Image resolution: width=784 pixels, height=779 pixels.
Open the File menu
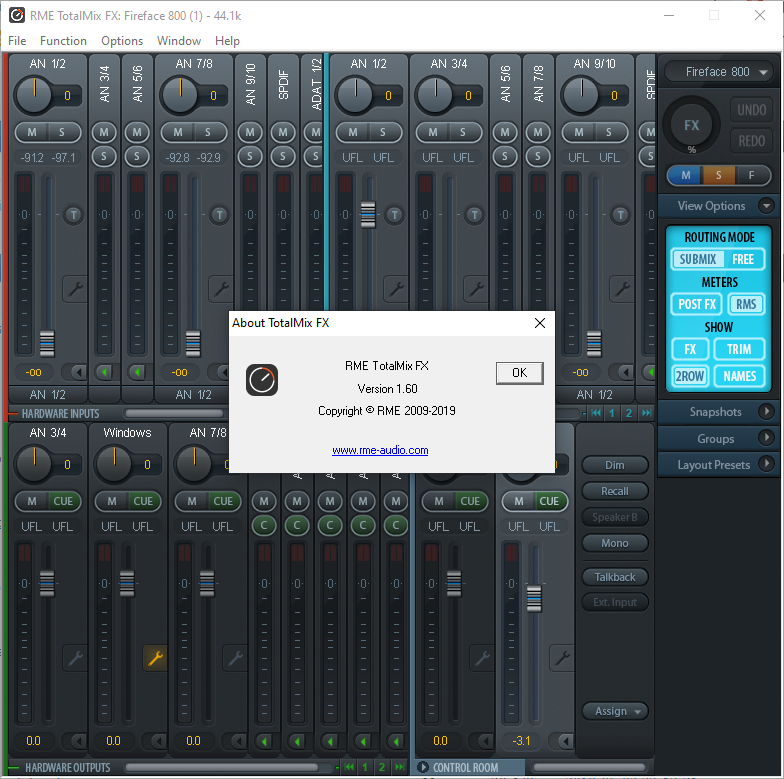pyautogui.click(x=17, y=41)
